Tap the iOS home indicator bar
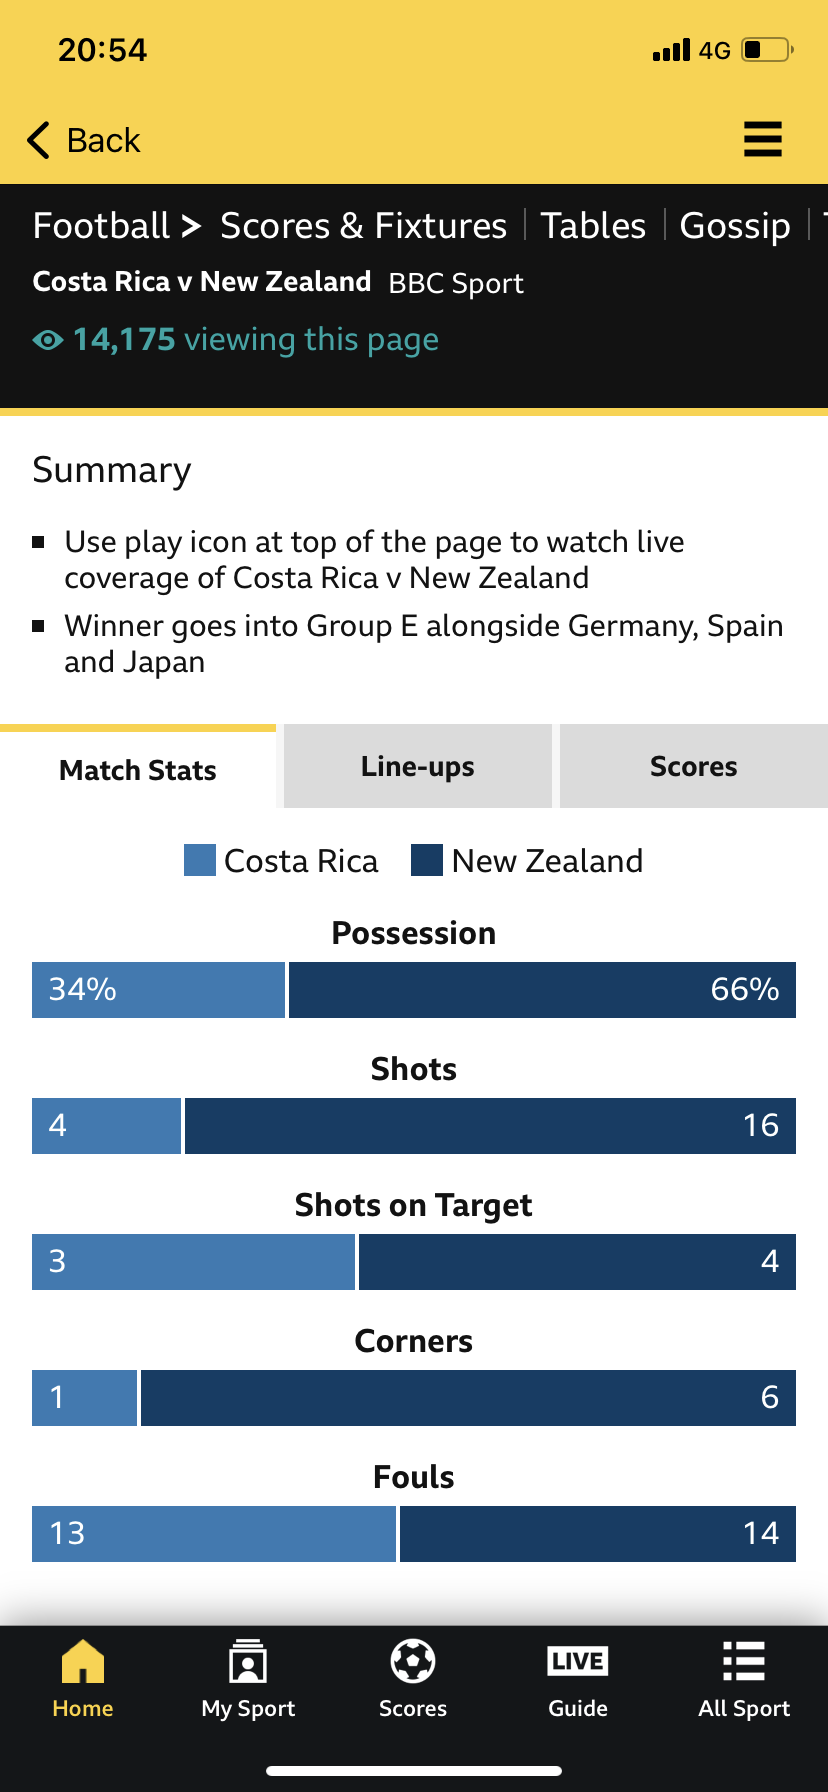This screenshot has width=828, height=1792. (x=414, y=1770)
